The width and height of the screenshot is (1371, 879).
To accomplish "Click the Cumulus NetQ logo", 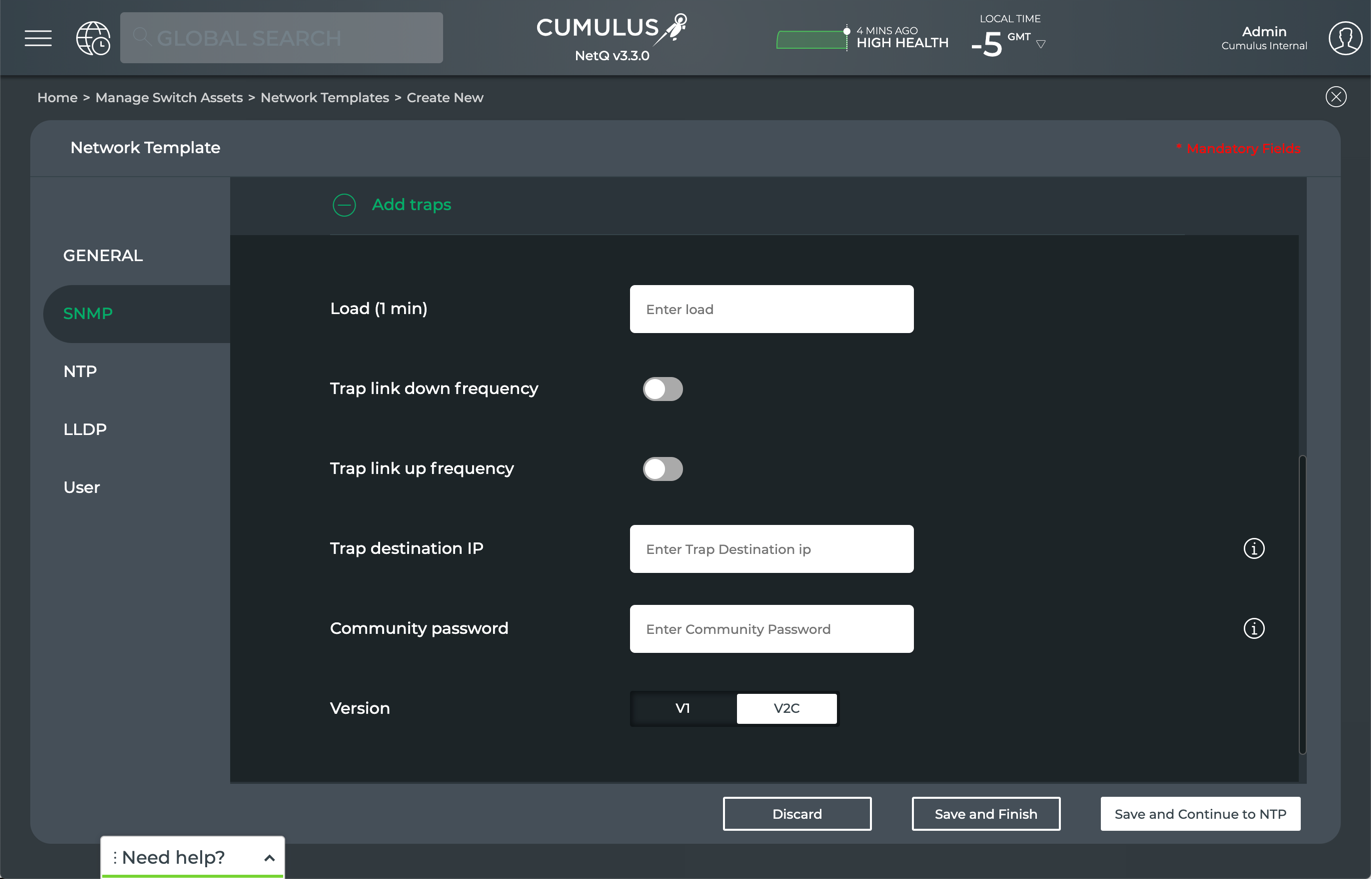I will point(612,38).
